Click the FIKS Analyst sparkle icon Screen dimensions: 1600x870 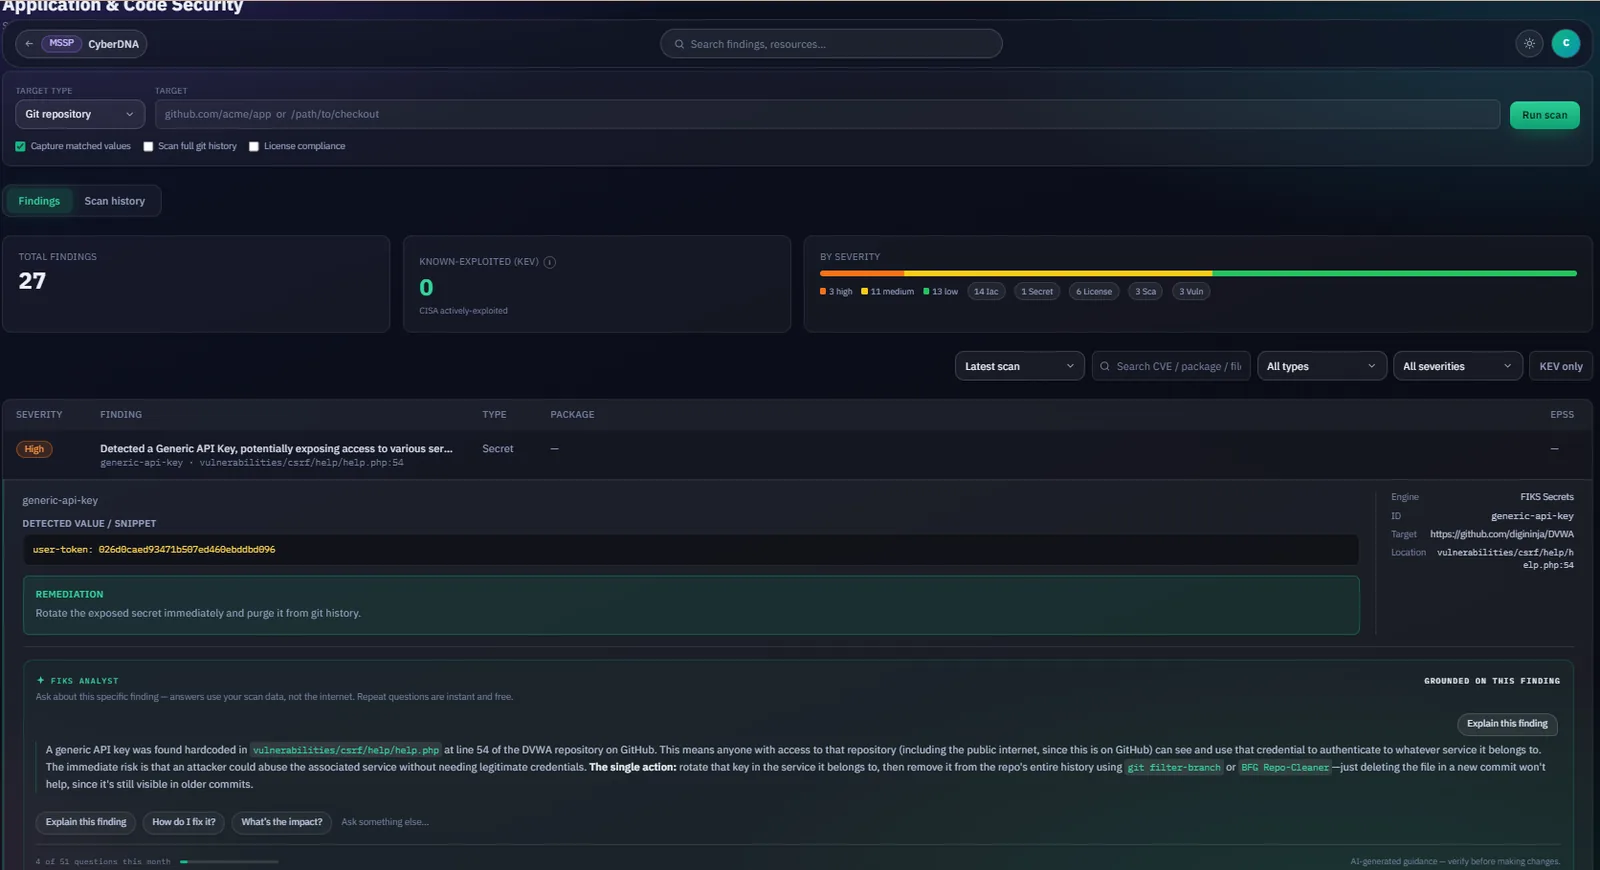pyautogui.click(x=41, y=680)
